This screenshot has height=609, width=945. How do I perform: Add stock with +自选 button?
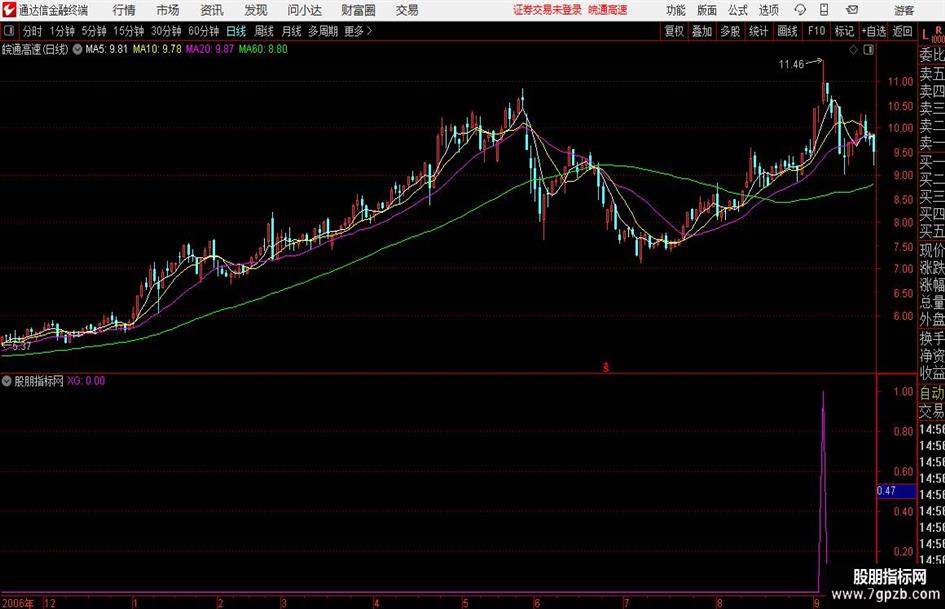point(874,31)
